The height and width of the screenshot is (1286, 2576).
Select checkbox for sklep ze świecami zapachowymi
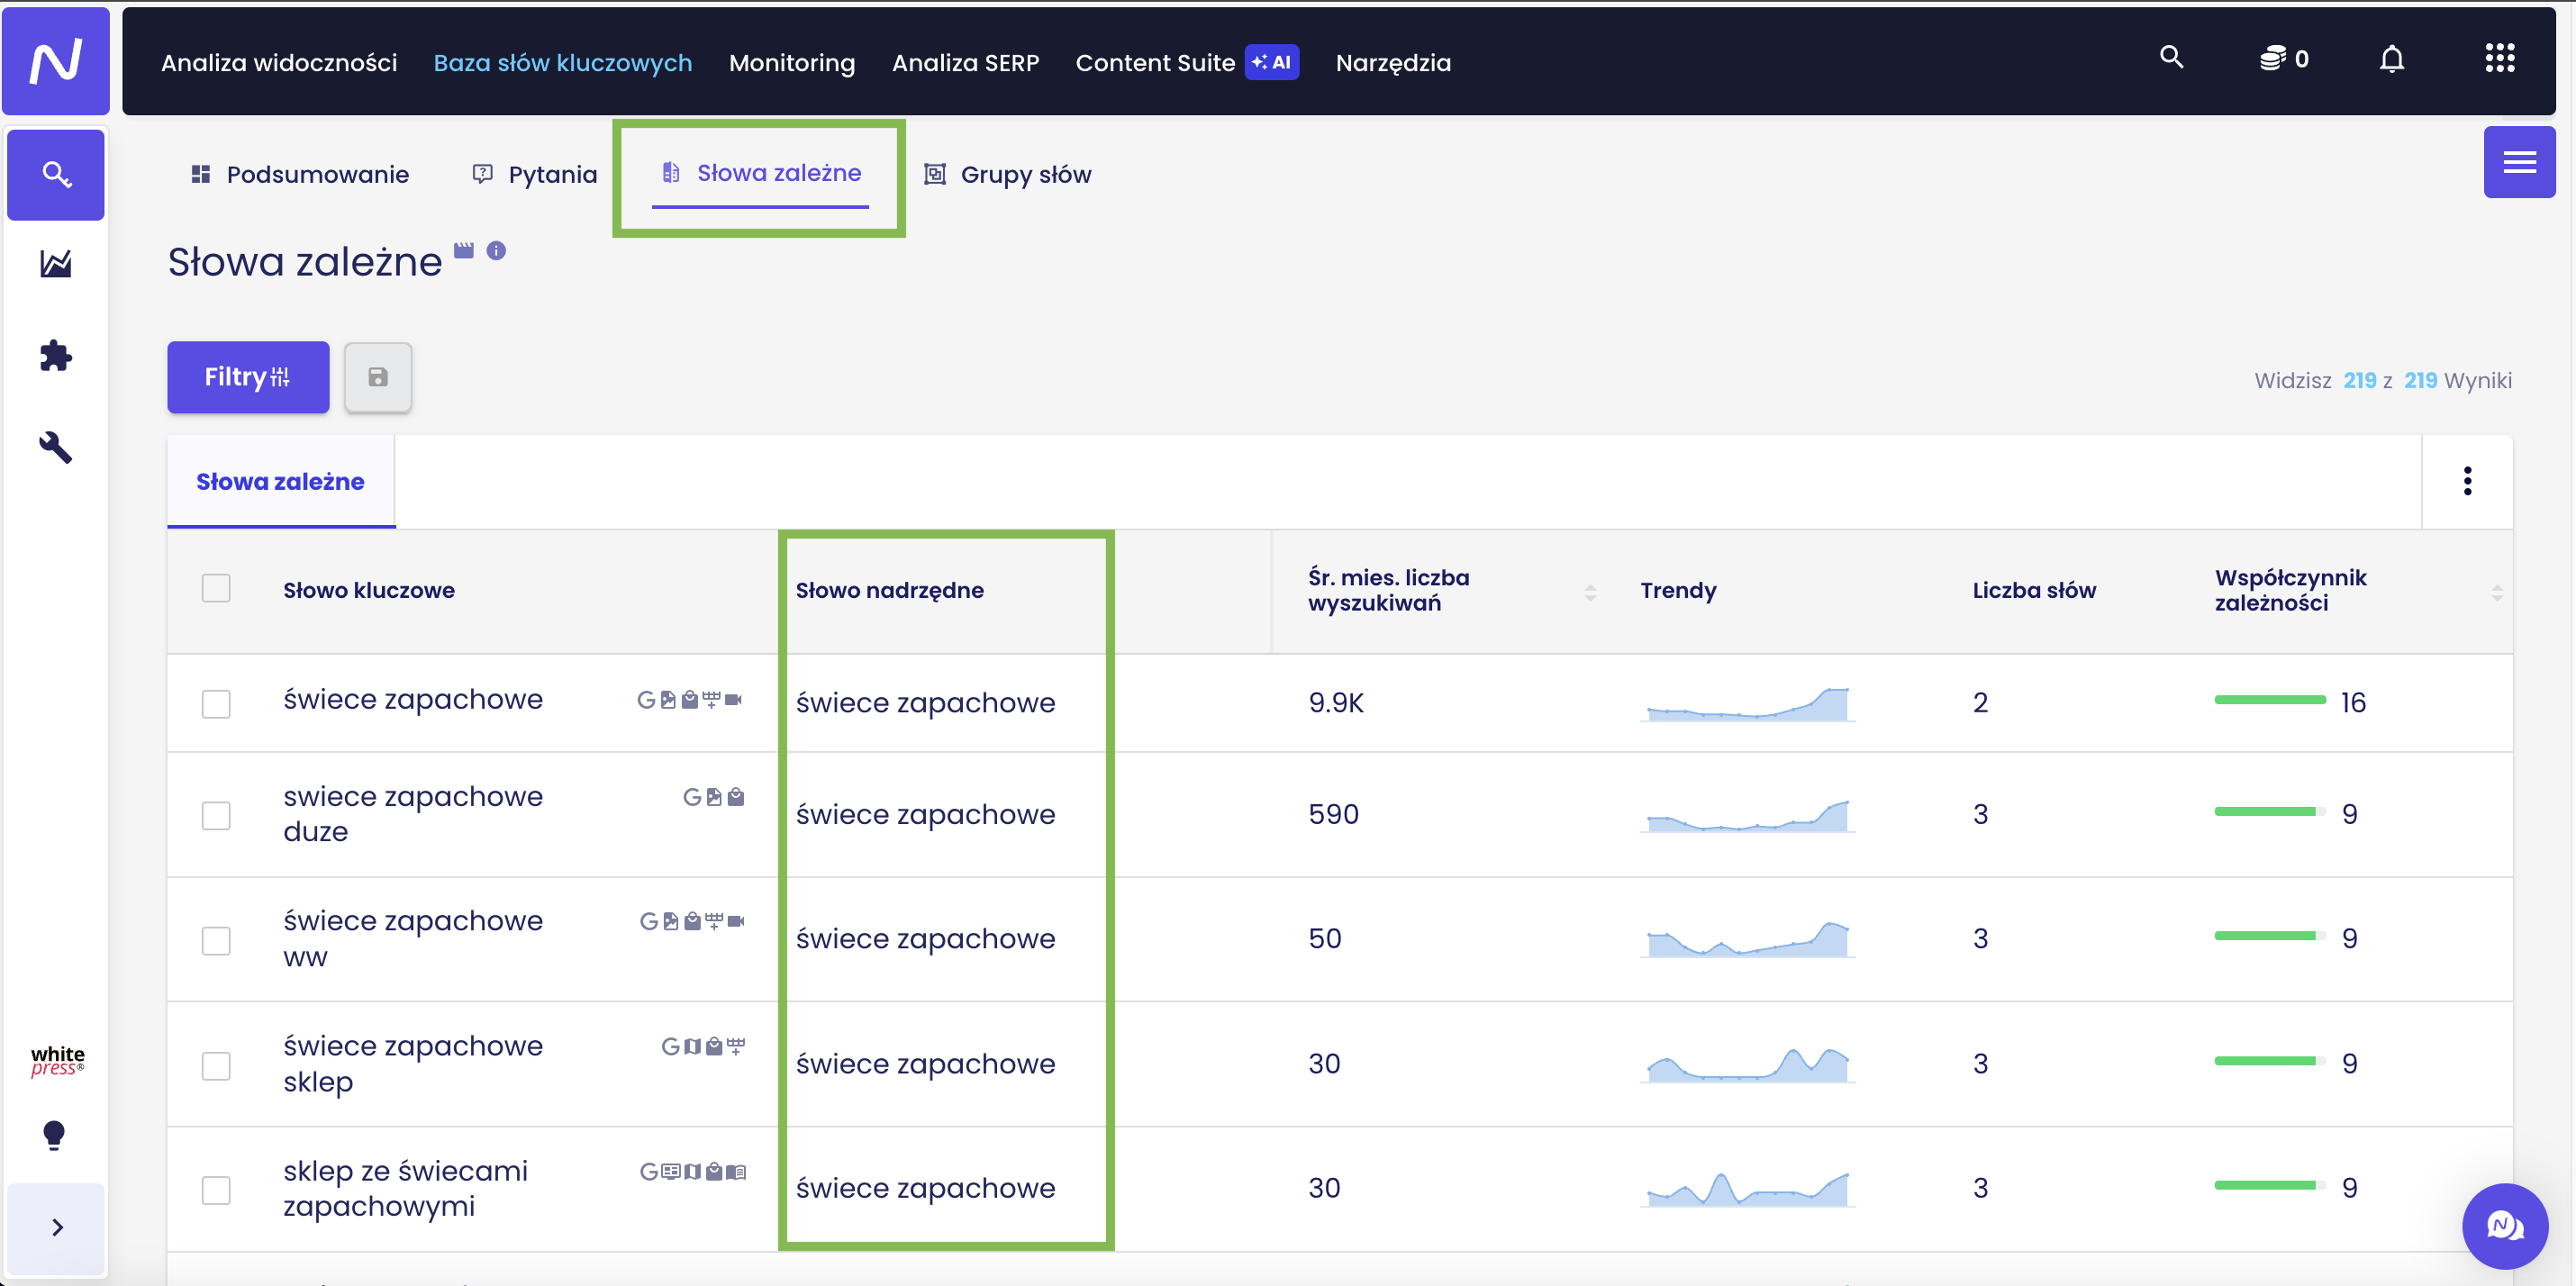pos(216,1190)
